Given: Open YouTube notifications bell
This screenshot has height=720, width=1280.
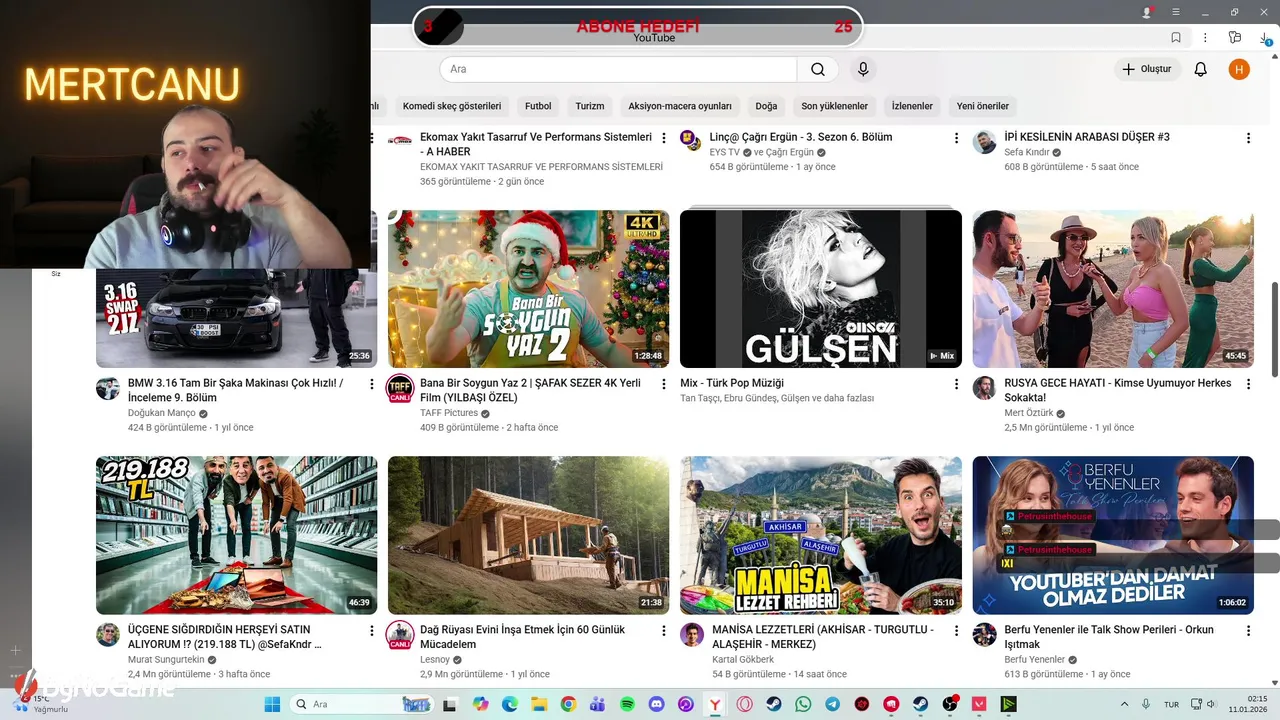Looking at the screenshot, I should [1201, 69].
